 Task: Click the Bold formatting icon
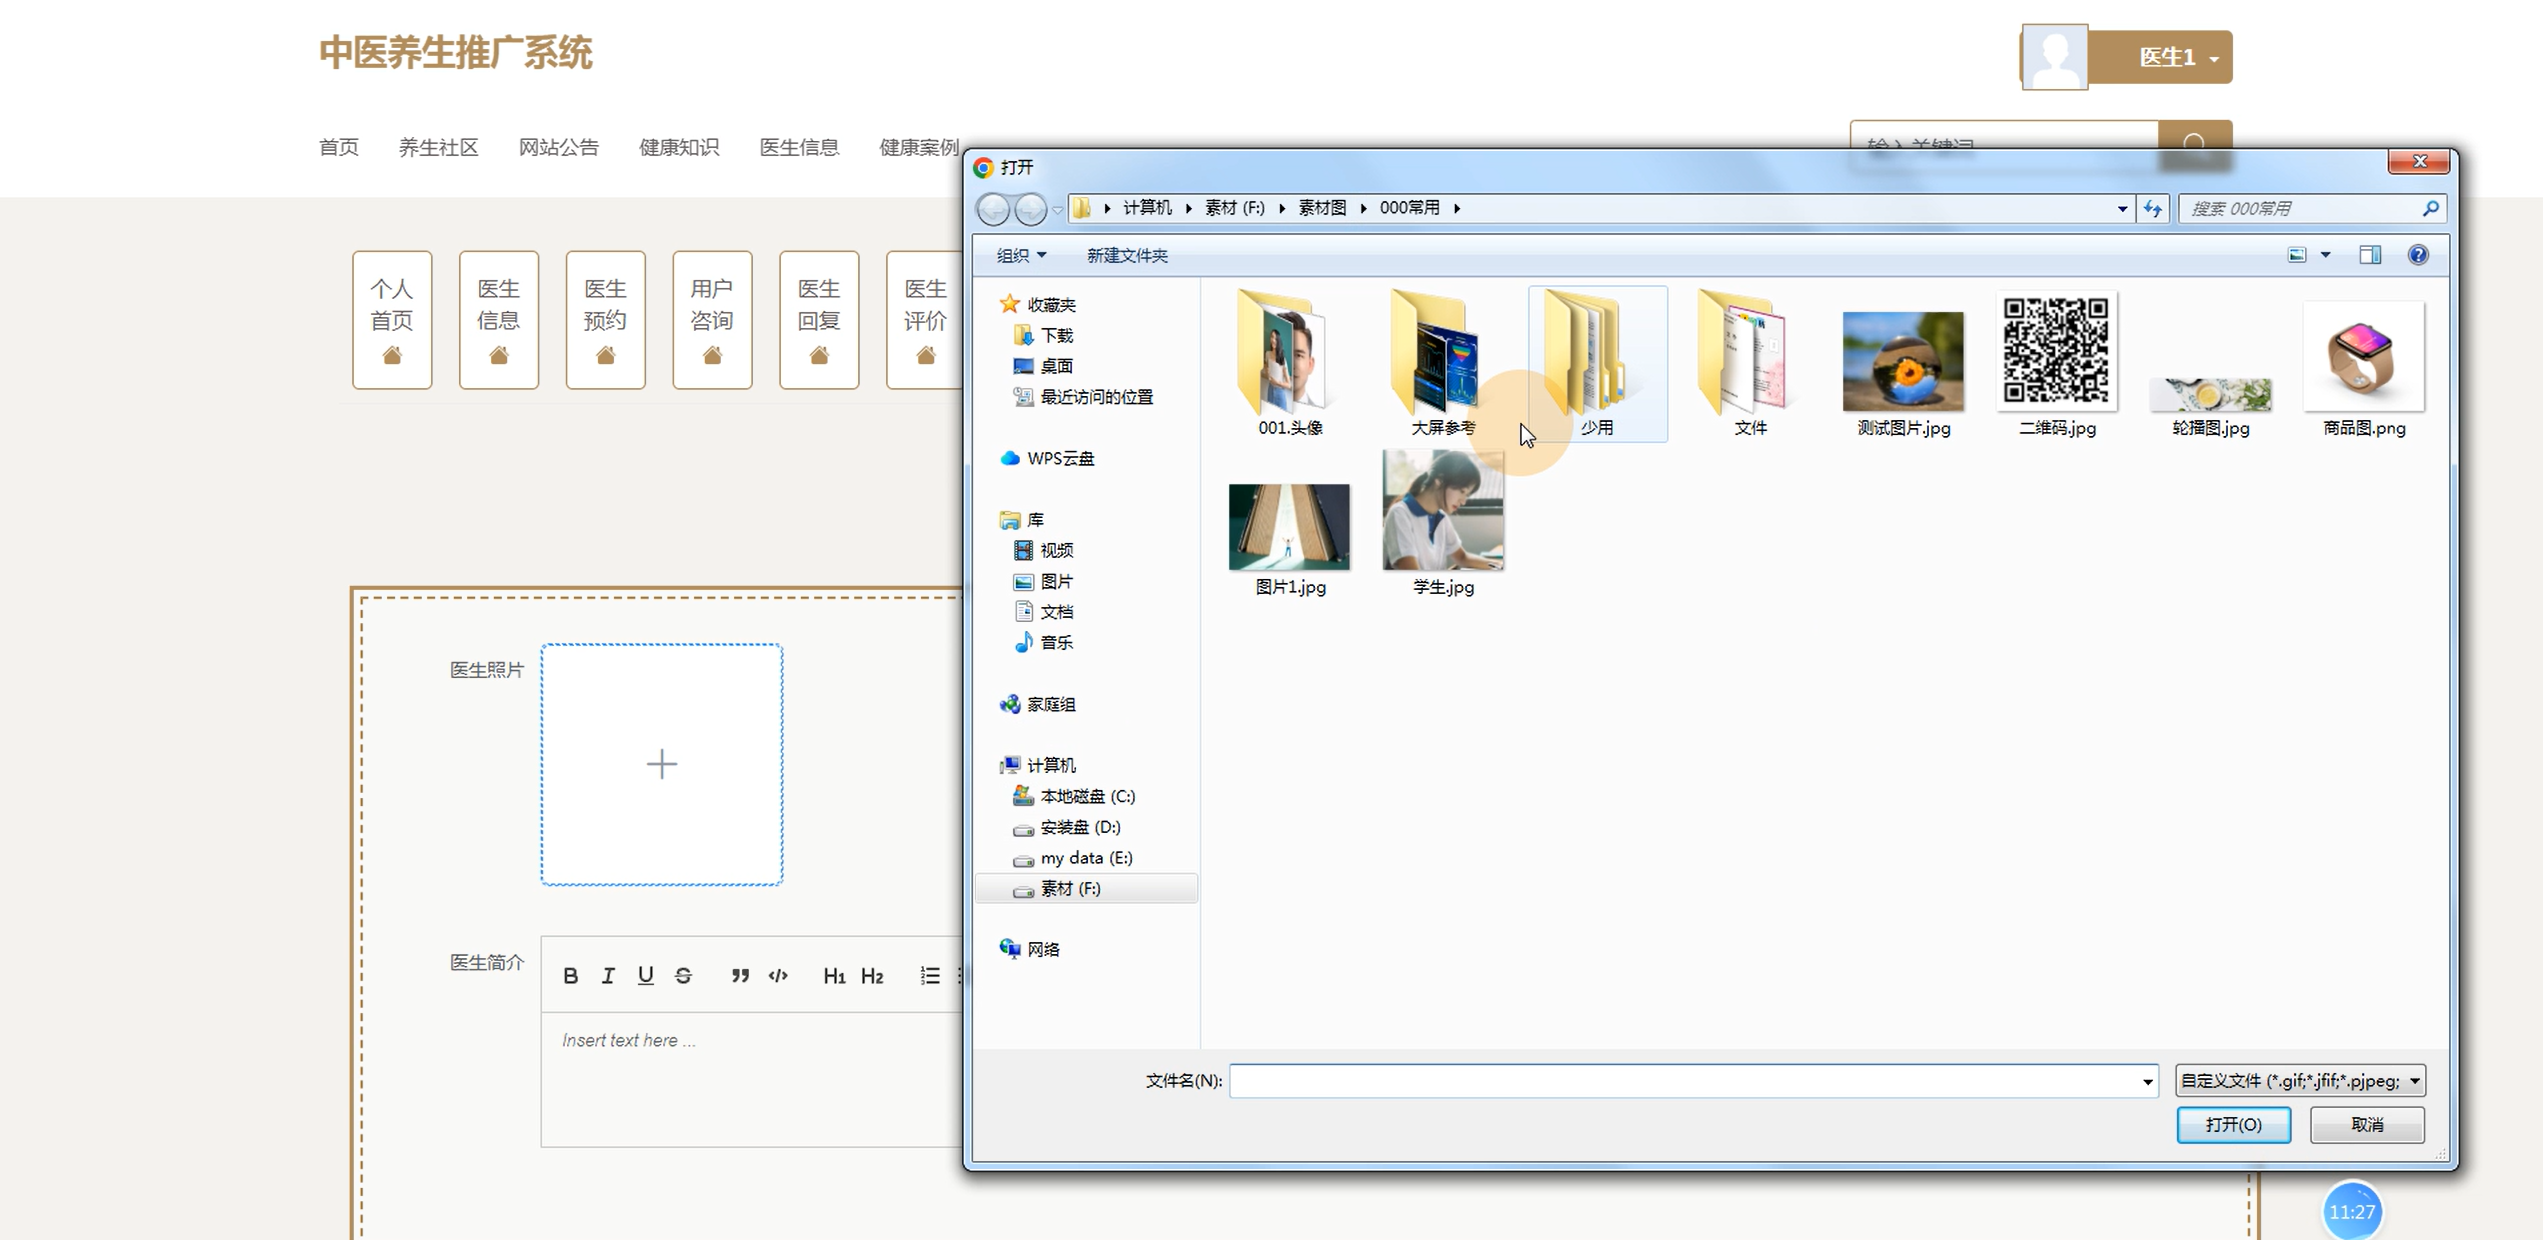pyautogui.click(x=570, y=975)
